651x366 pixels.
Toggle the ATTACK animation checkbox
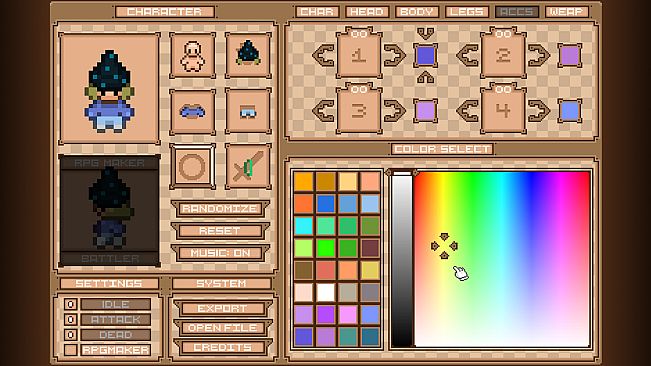point(71,320)
